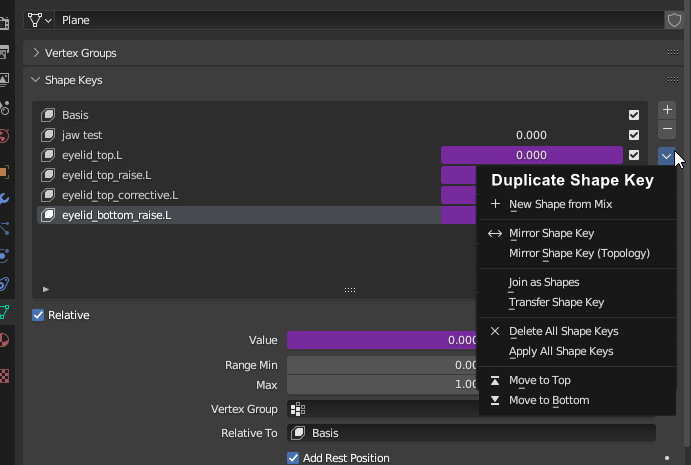Click the eyelid_top_raise.L value slider
Image resolution: width=691 pixels, height=465 pixels.
tap(458, 175)
